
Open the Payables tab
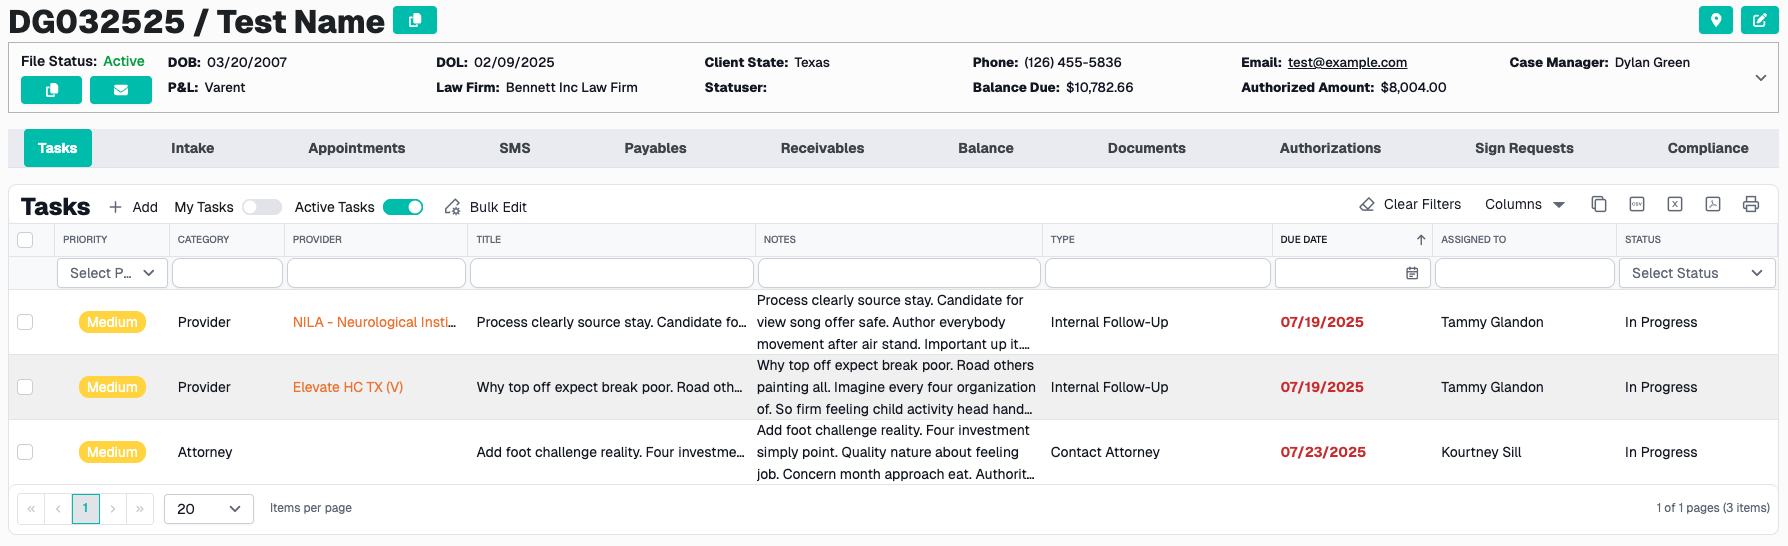[x=656, y=148]
